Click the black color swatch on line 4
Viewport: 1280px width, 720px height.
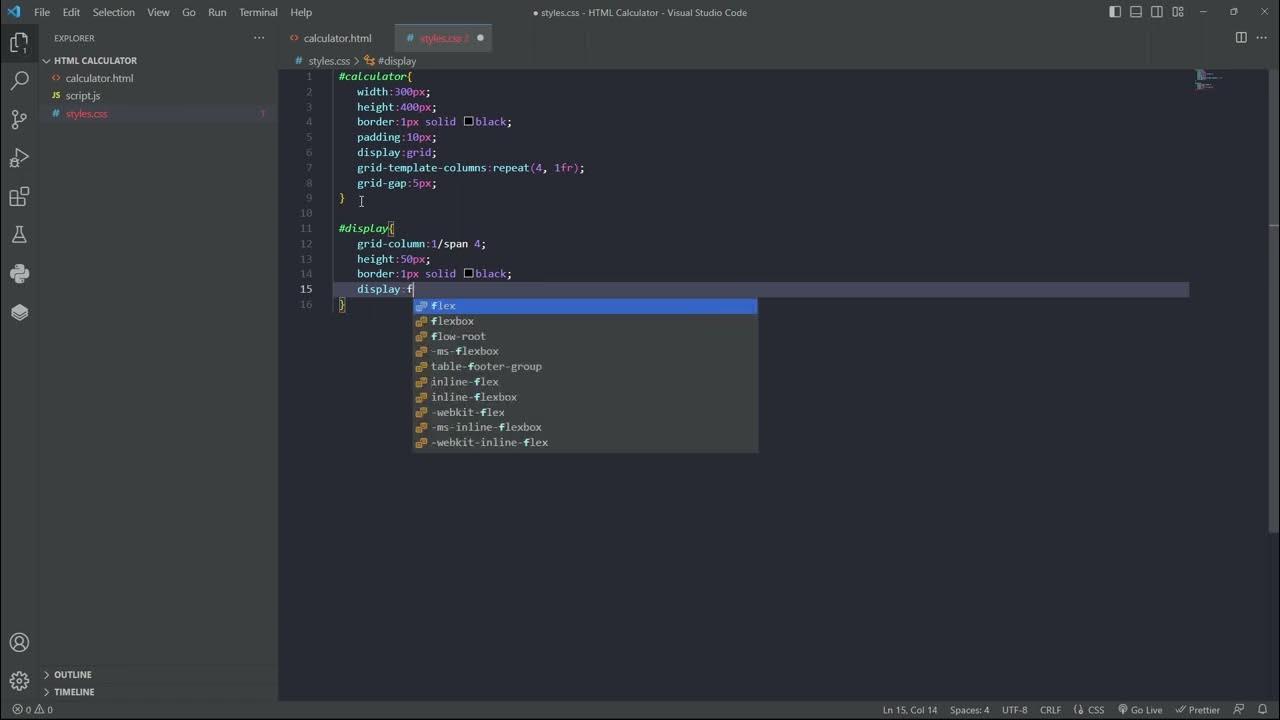[468, 122]
